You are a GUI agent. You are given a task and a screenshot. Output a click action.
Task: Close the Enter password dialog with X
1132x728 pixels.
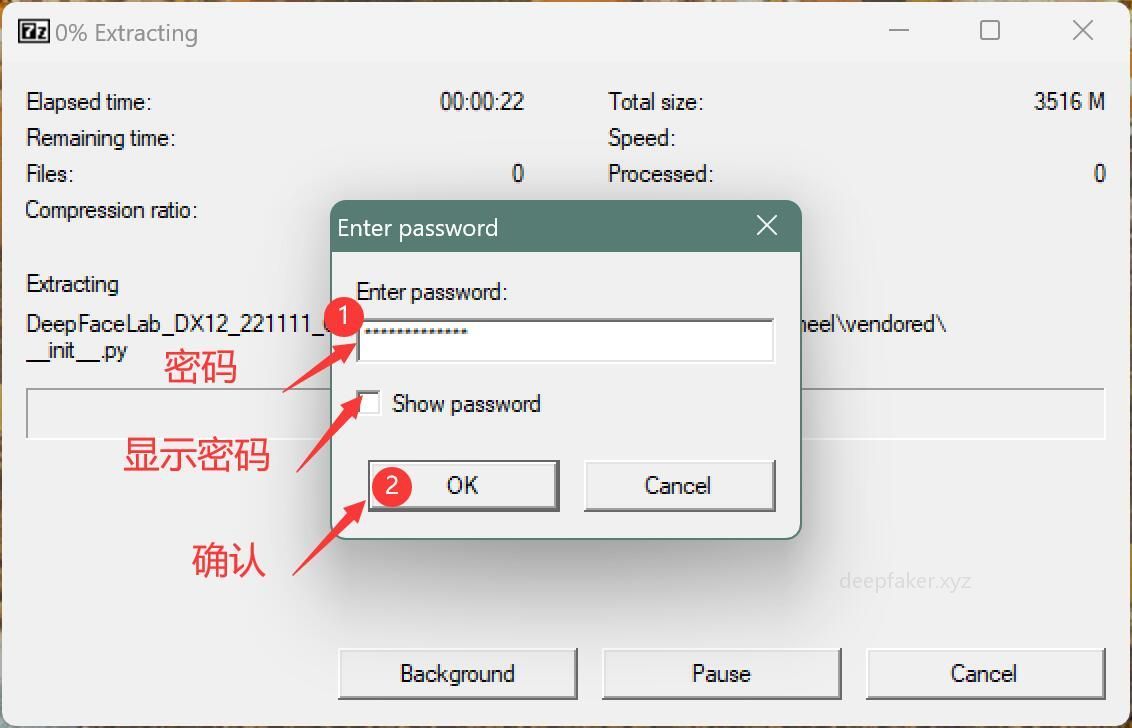point(767,225)
